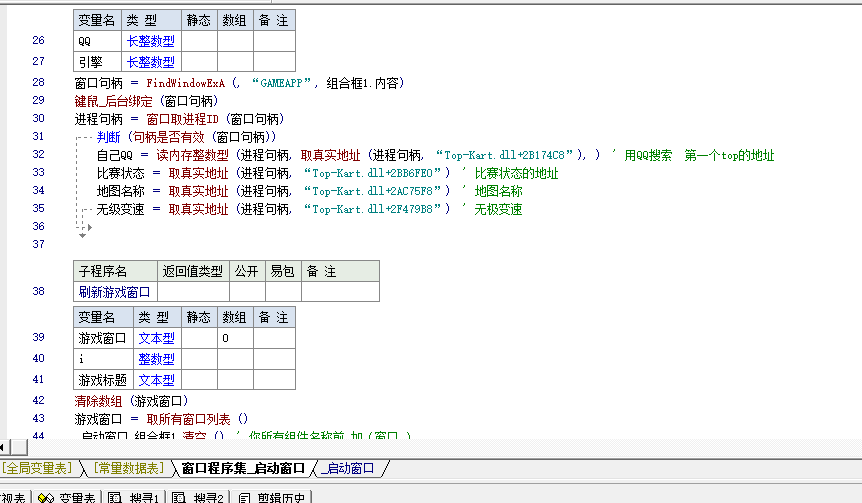Click 长整数型 type of variable 引擎
The height and width of the screenshot is (503, 862).
(x=150, y=61)
